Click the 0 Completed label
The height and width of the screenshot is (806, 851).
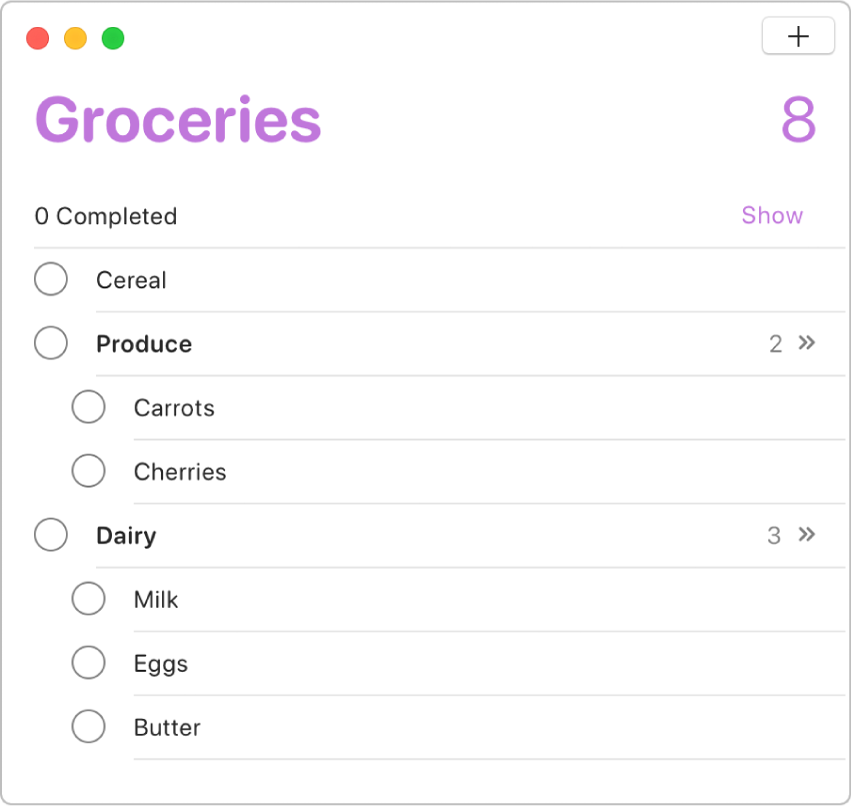[x=106, y=216]
